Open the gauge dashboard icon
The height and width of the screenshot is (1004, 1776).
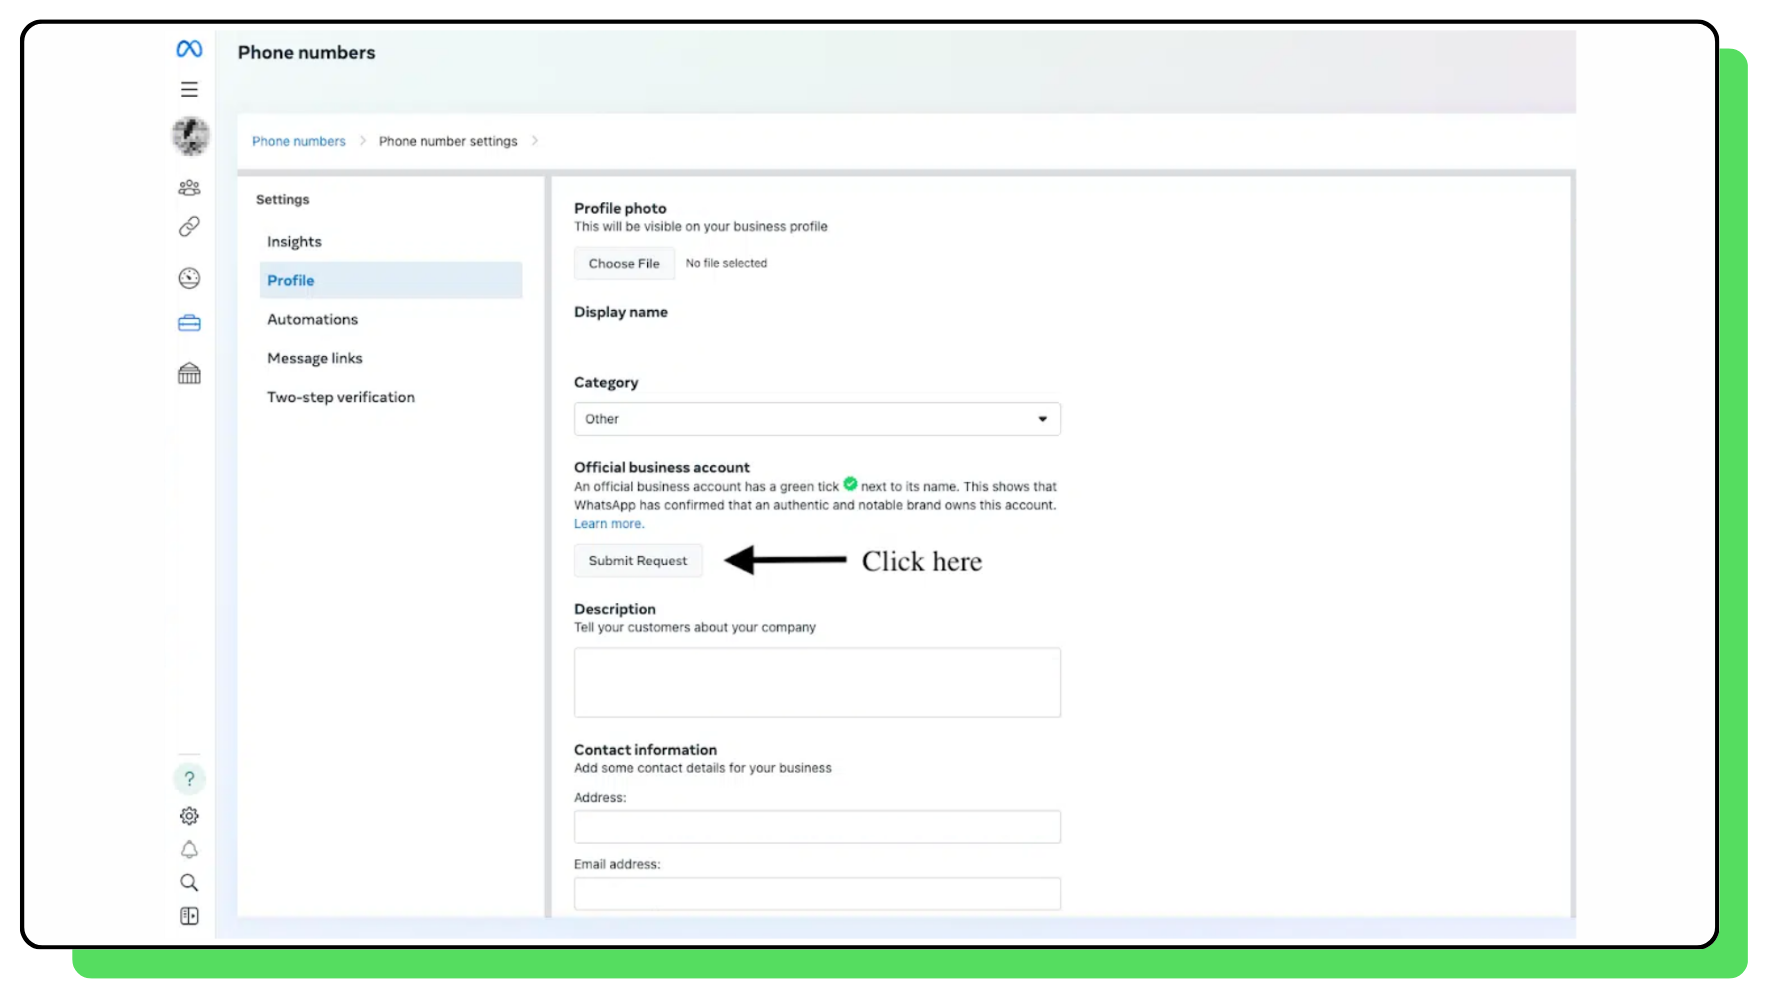pos(189,278)
